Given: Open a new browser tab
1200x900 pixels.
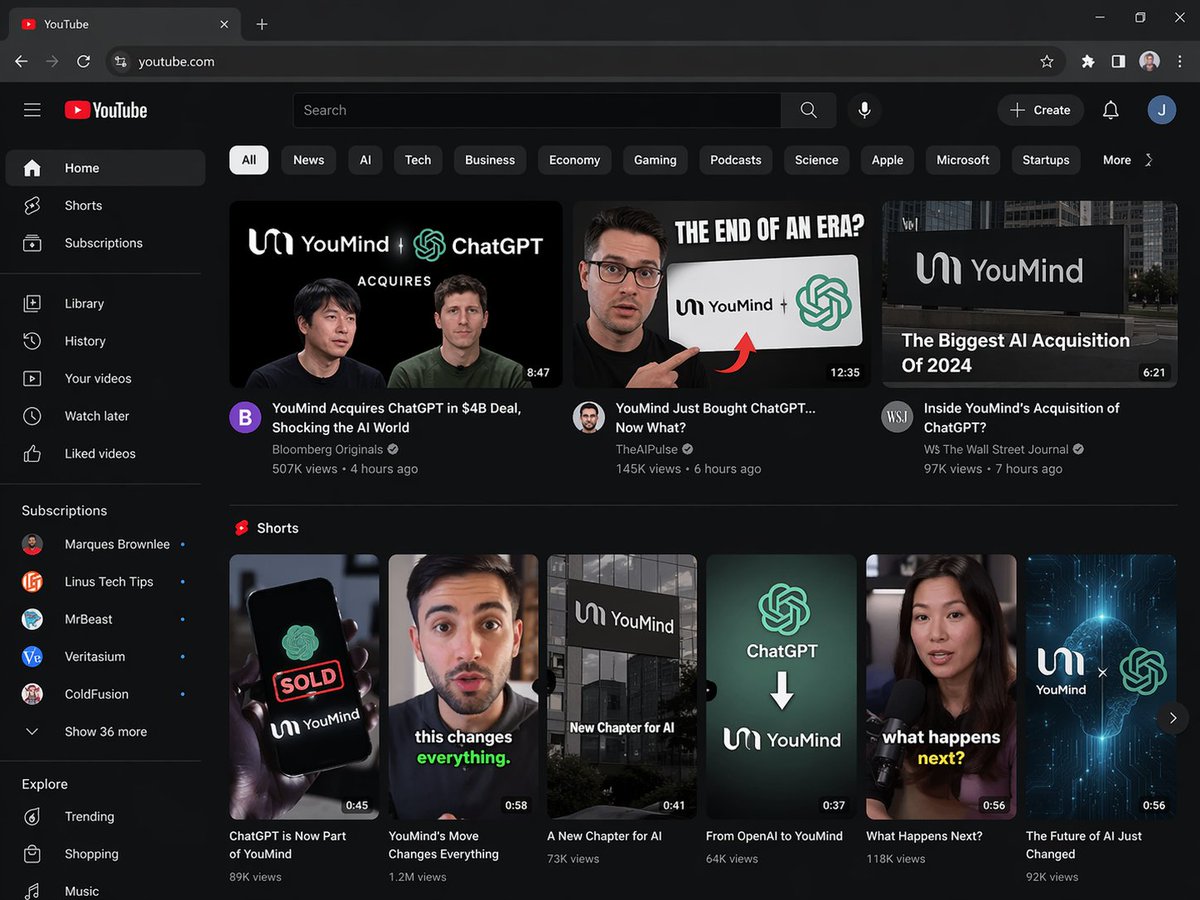Looking at the screenshot, I should click(262, 24).
